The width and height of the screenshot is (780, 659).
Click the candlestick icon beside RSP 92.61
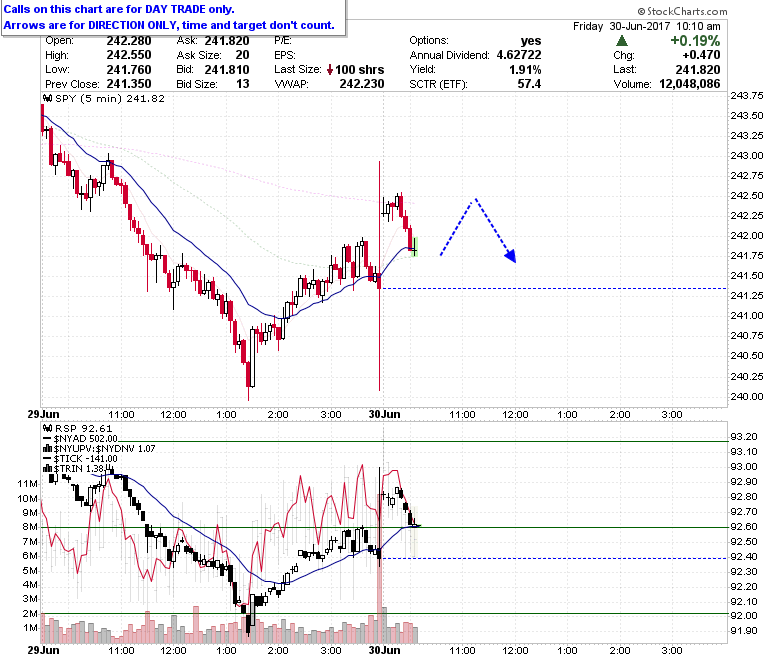(x=48, y=428)
